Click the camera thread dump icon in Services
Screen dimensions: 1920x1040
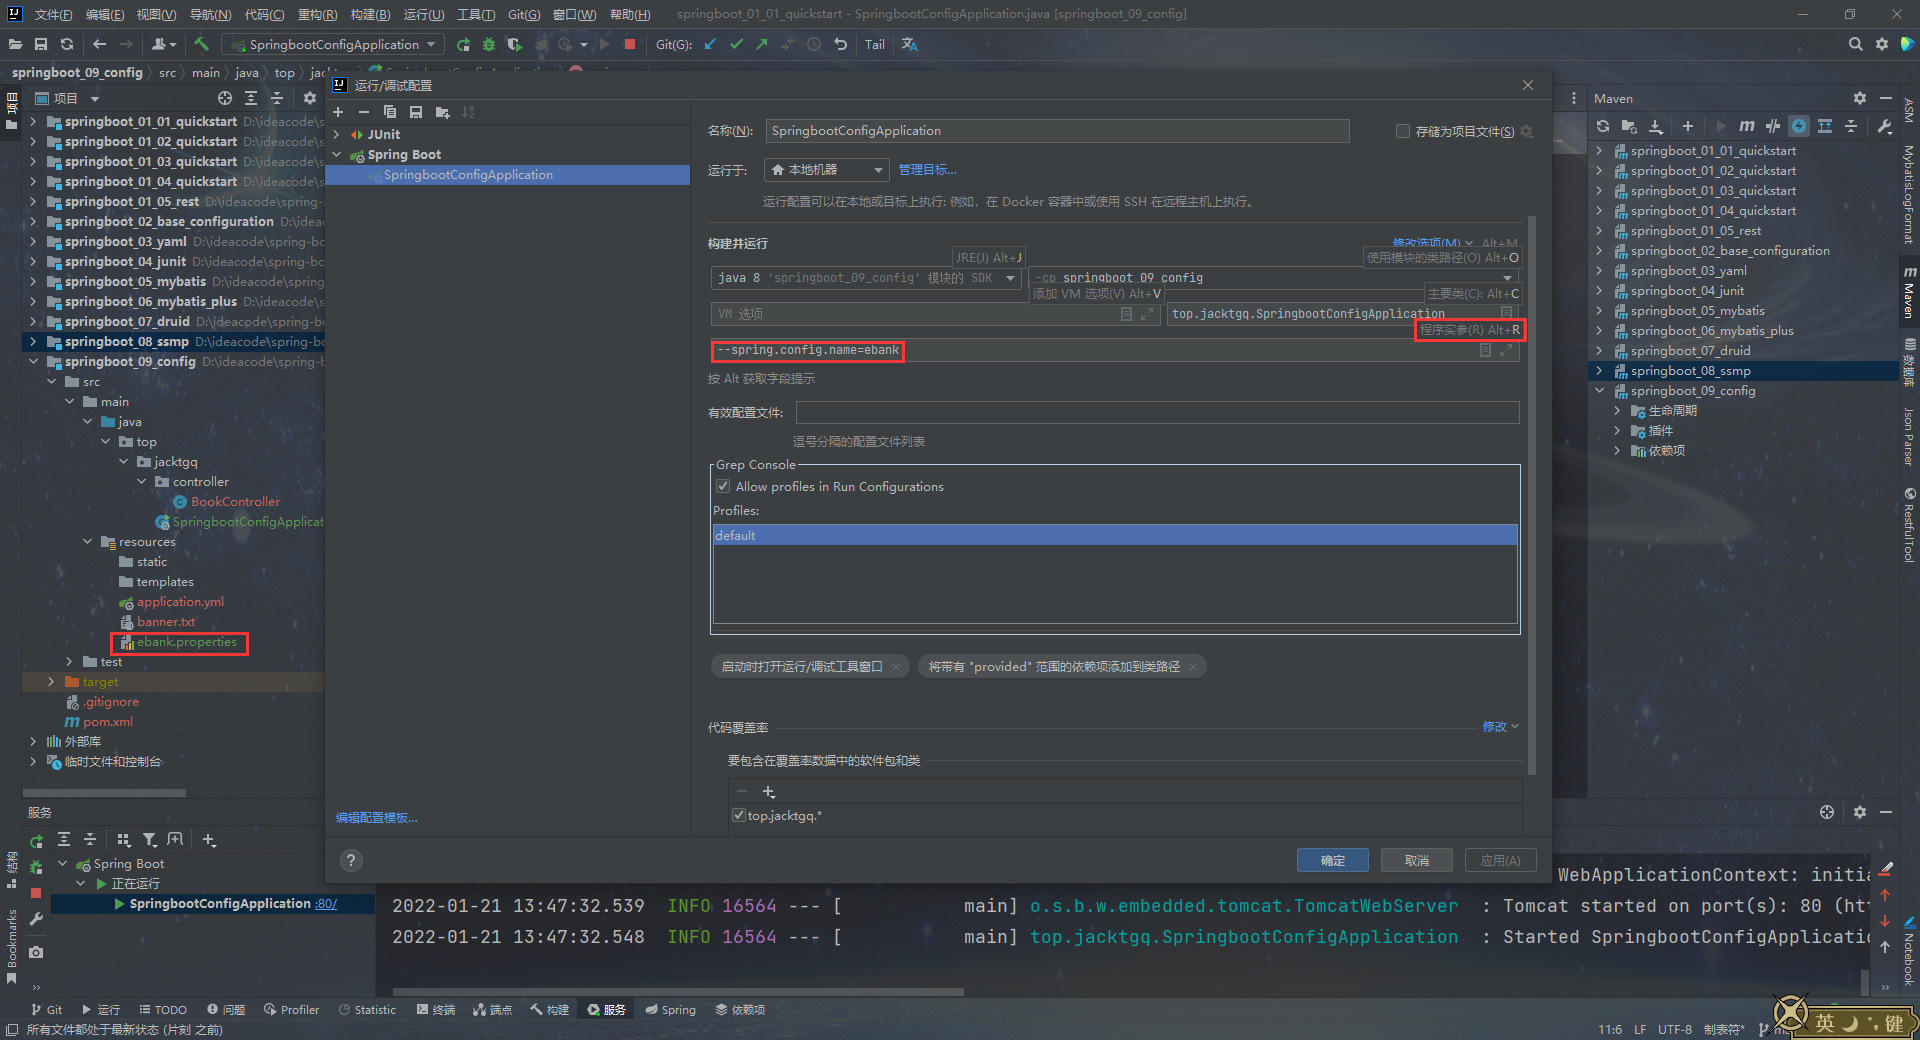pos(36,952)
